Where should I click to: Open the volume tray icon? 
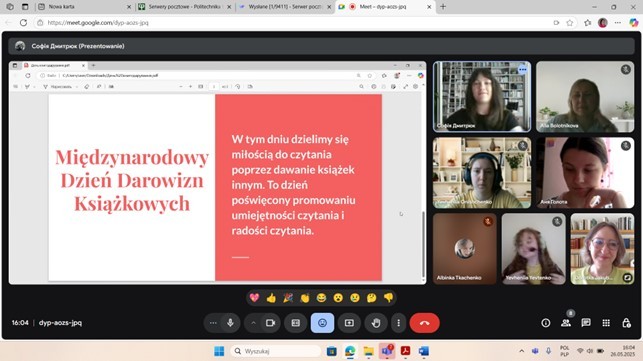(x=590, y=351)
